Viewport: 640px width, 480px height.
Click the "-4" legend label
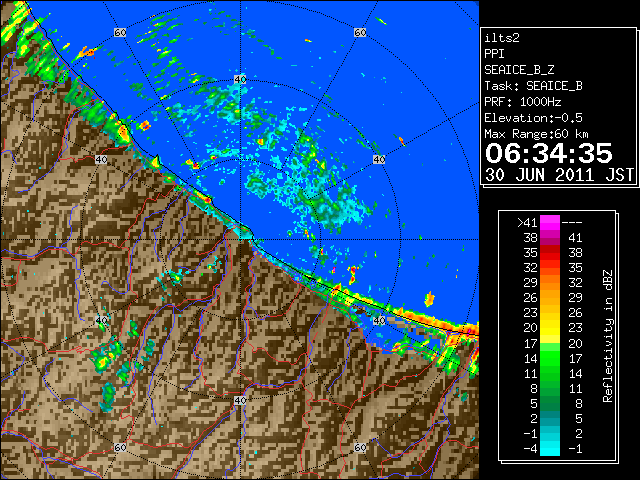(x=530, y=448)
